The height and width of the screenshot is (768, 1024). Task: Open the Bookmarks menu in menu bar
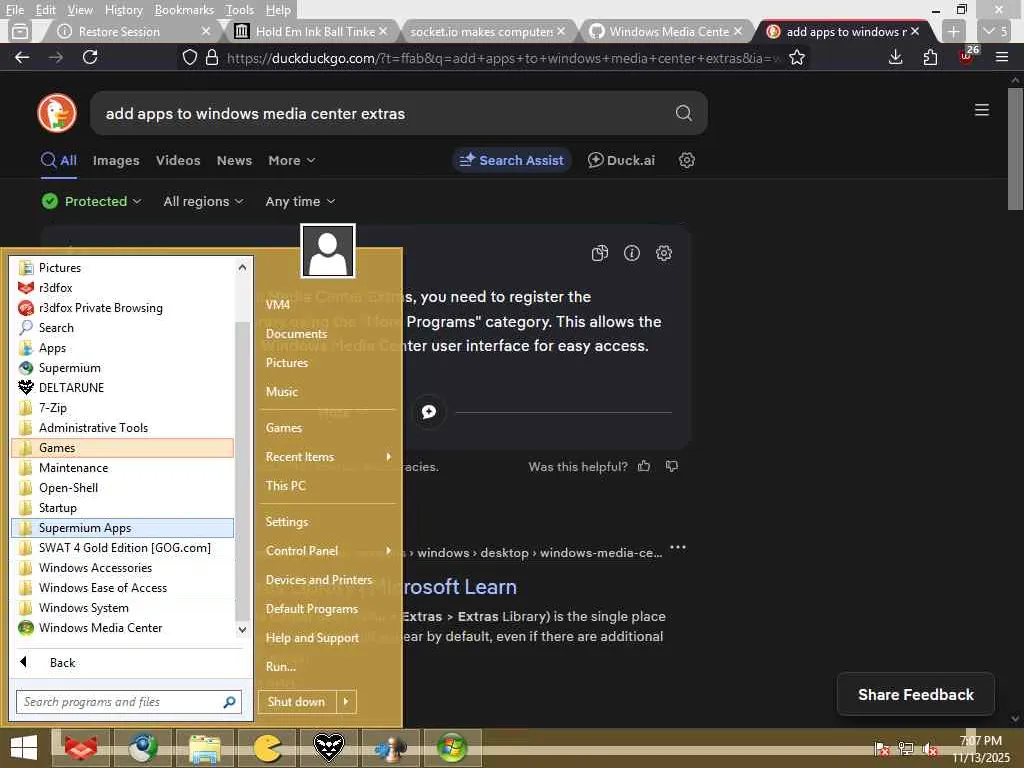(x=184, y=10)
